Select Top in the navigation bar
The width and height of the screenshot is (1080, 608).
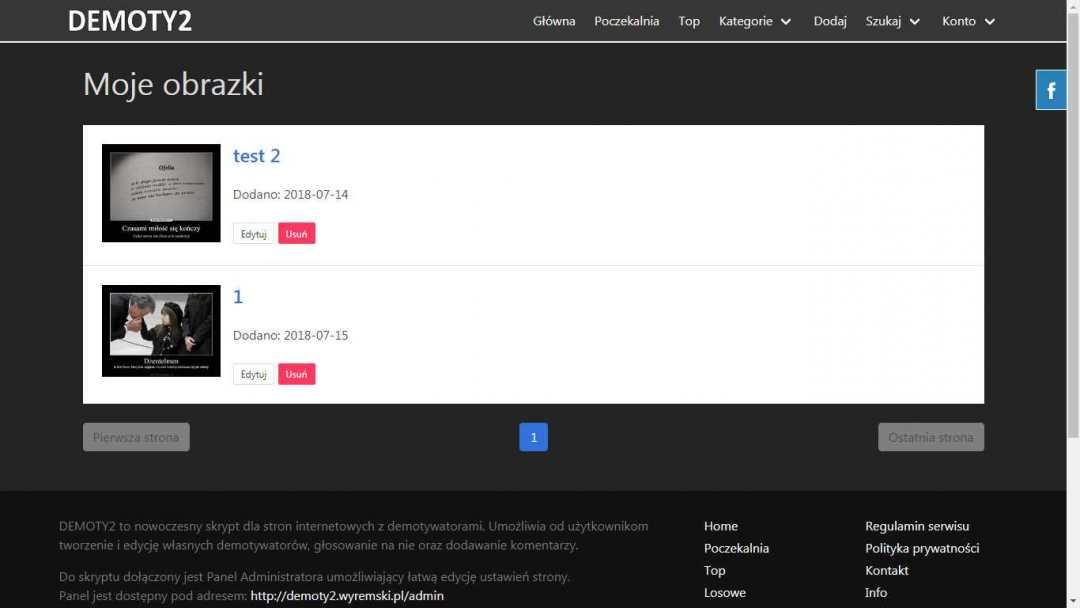tap(689, 21)
